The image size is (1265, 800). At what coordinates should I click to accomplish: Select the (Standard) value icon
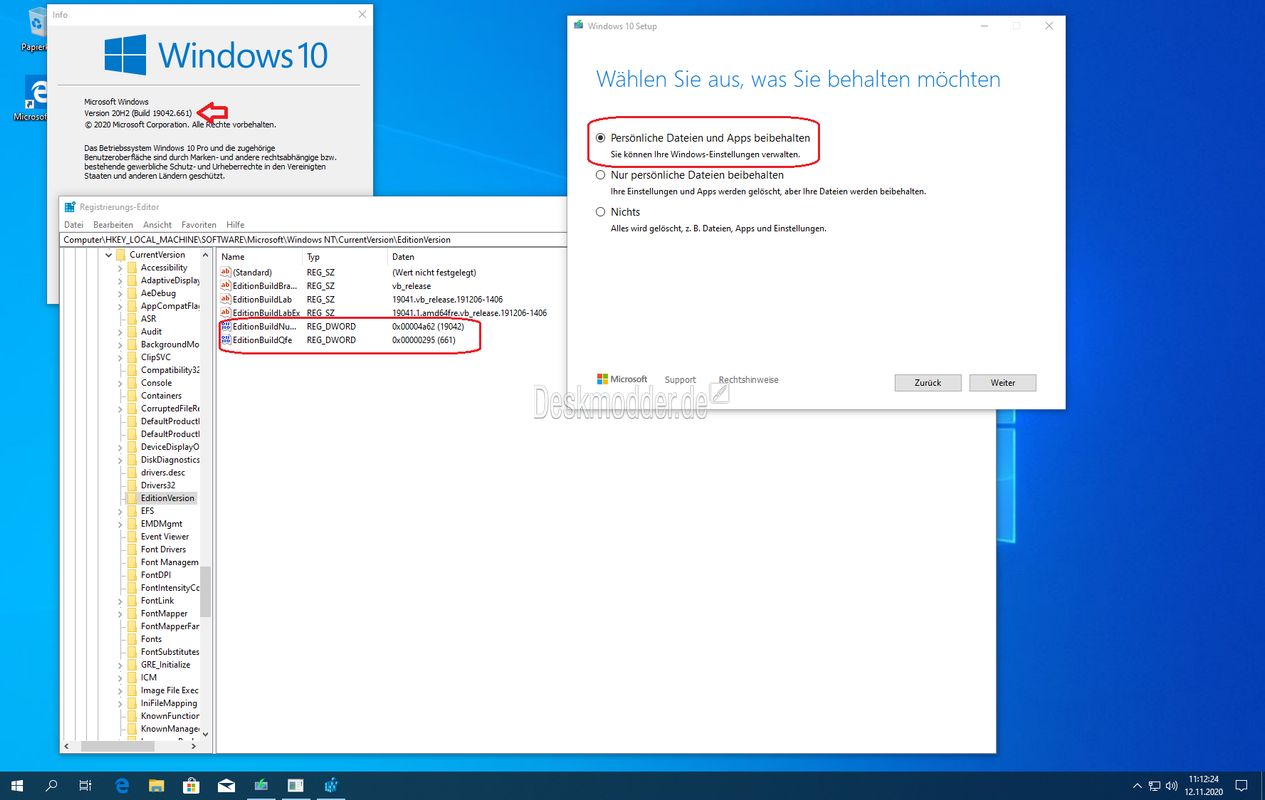(225, 272)
